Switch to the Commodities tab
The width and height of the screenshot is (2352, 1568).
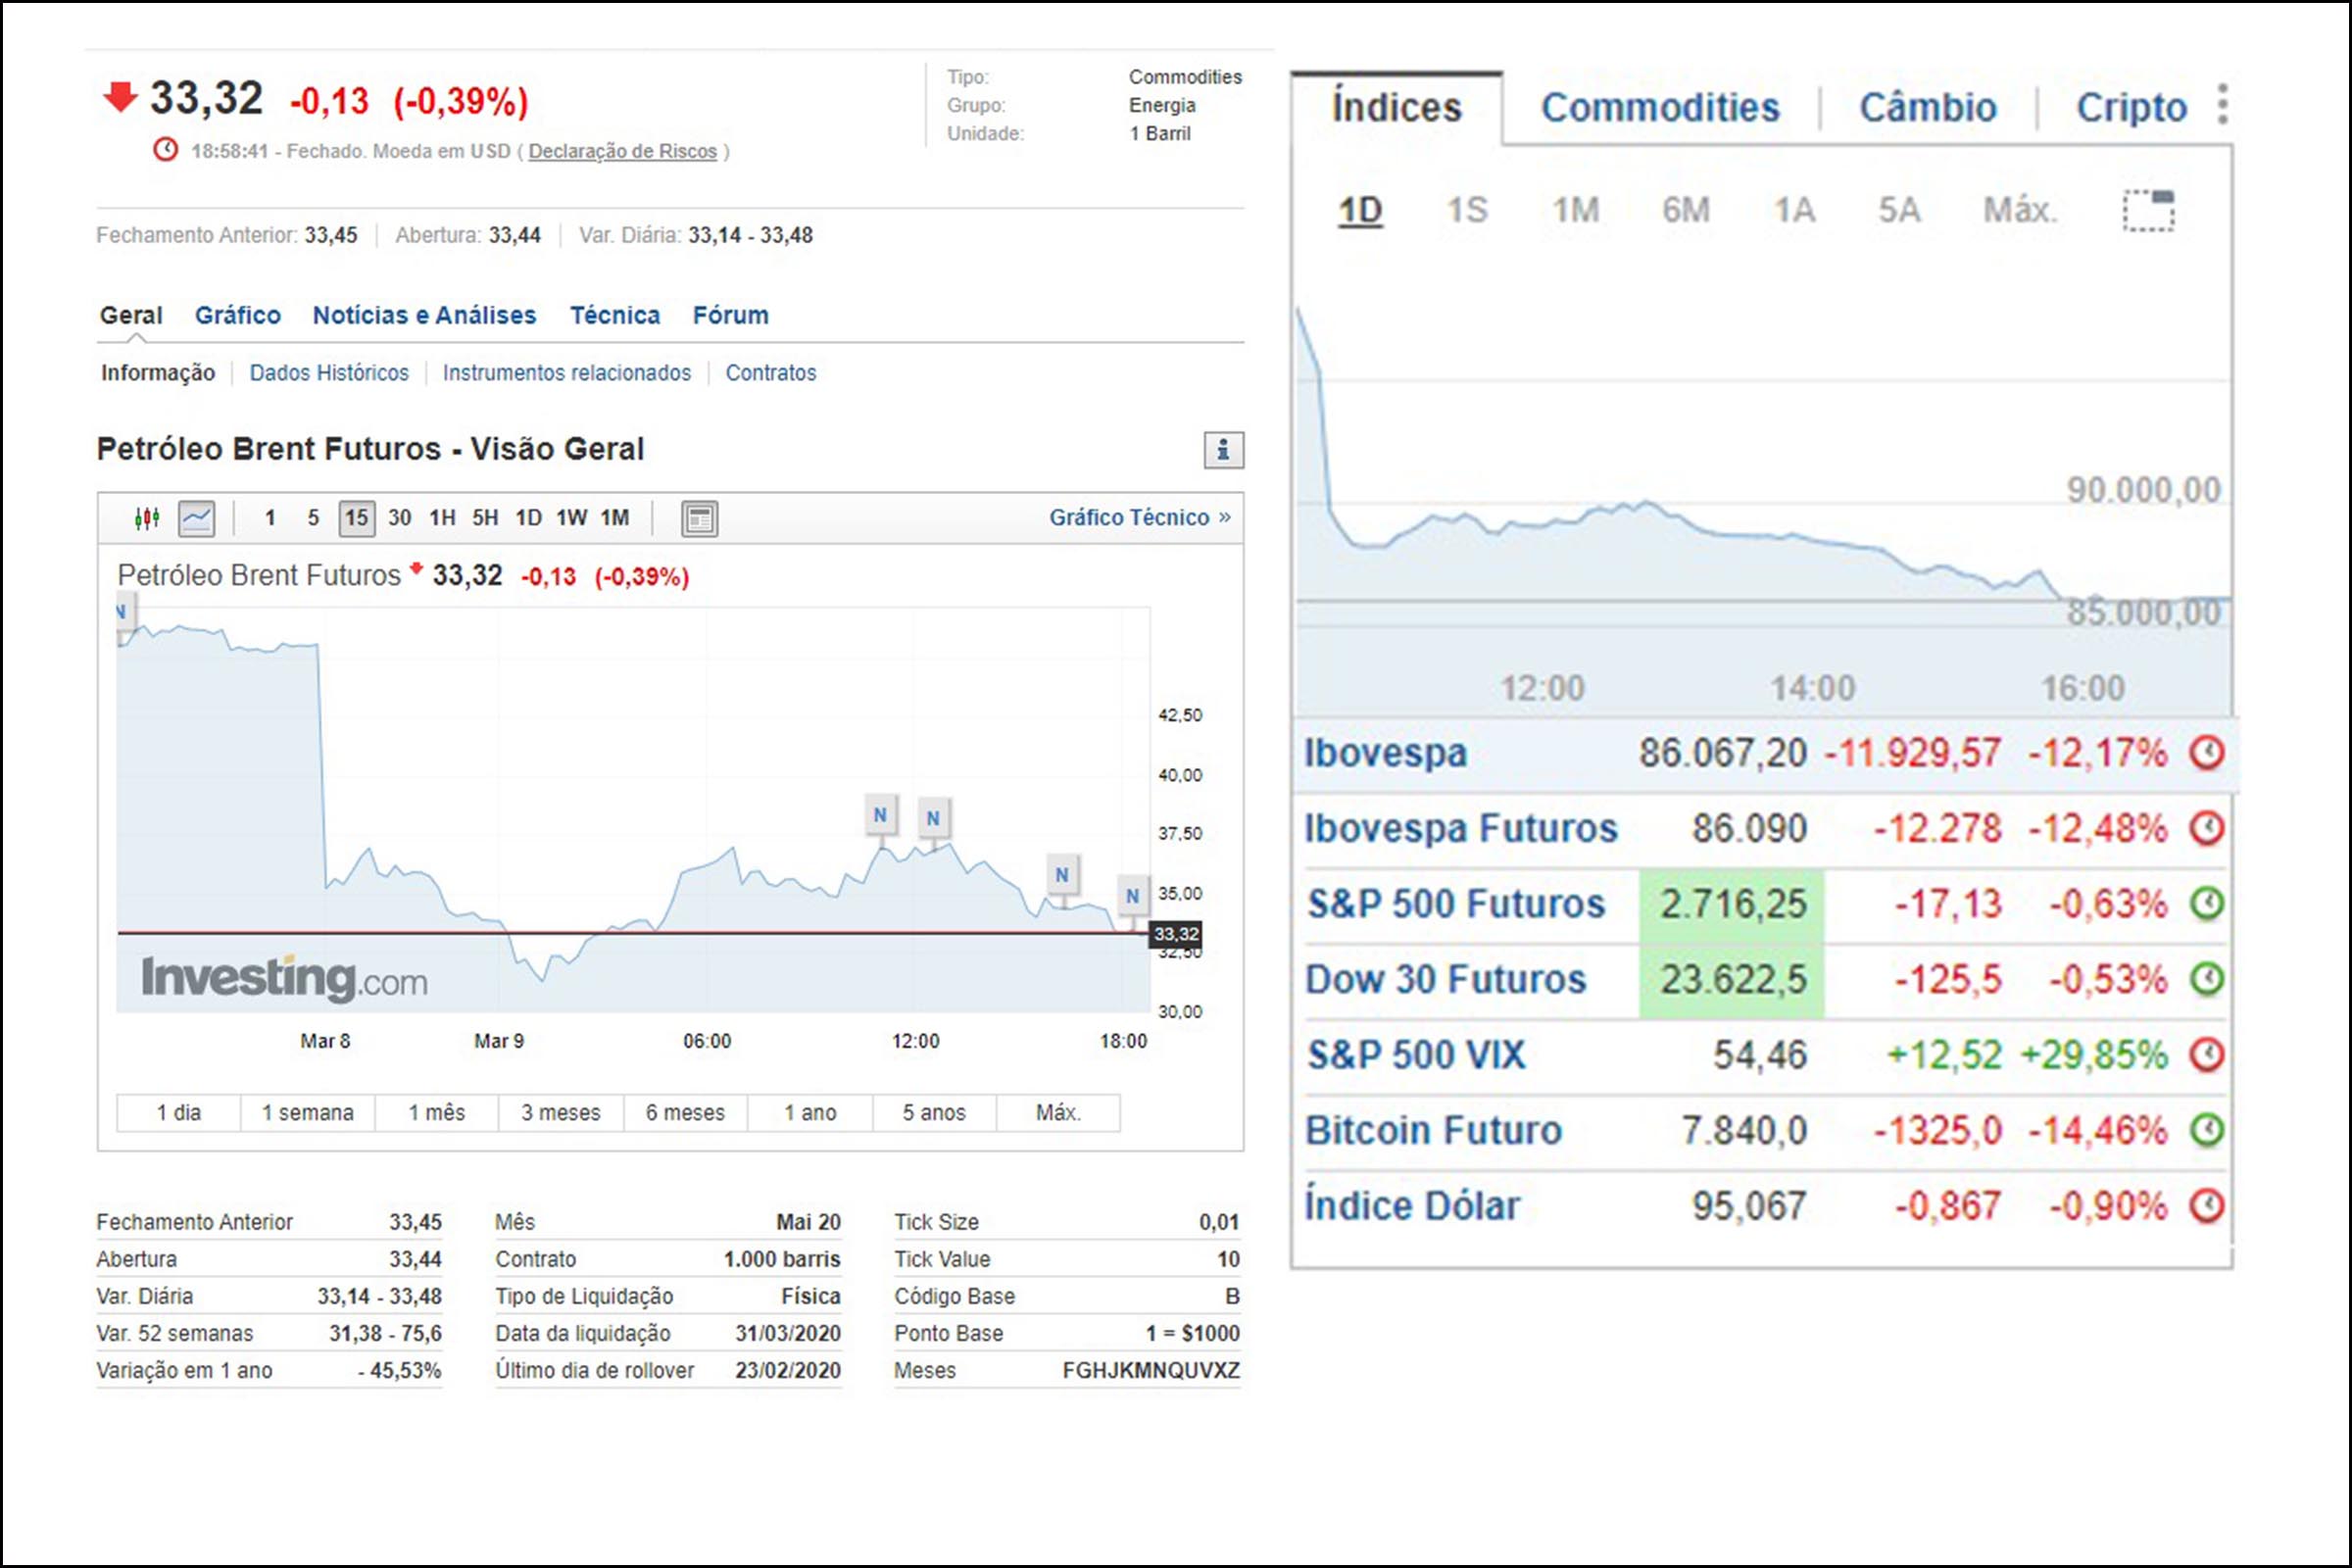(1659, 107)
